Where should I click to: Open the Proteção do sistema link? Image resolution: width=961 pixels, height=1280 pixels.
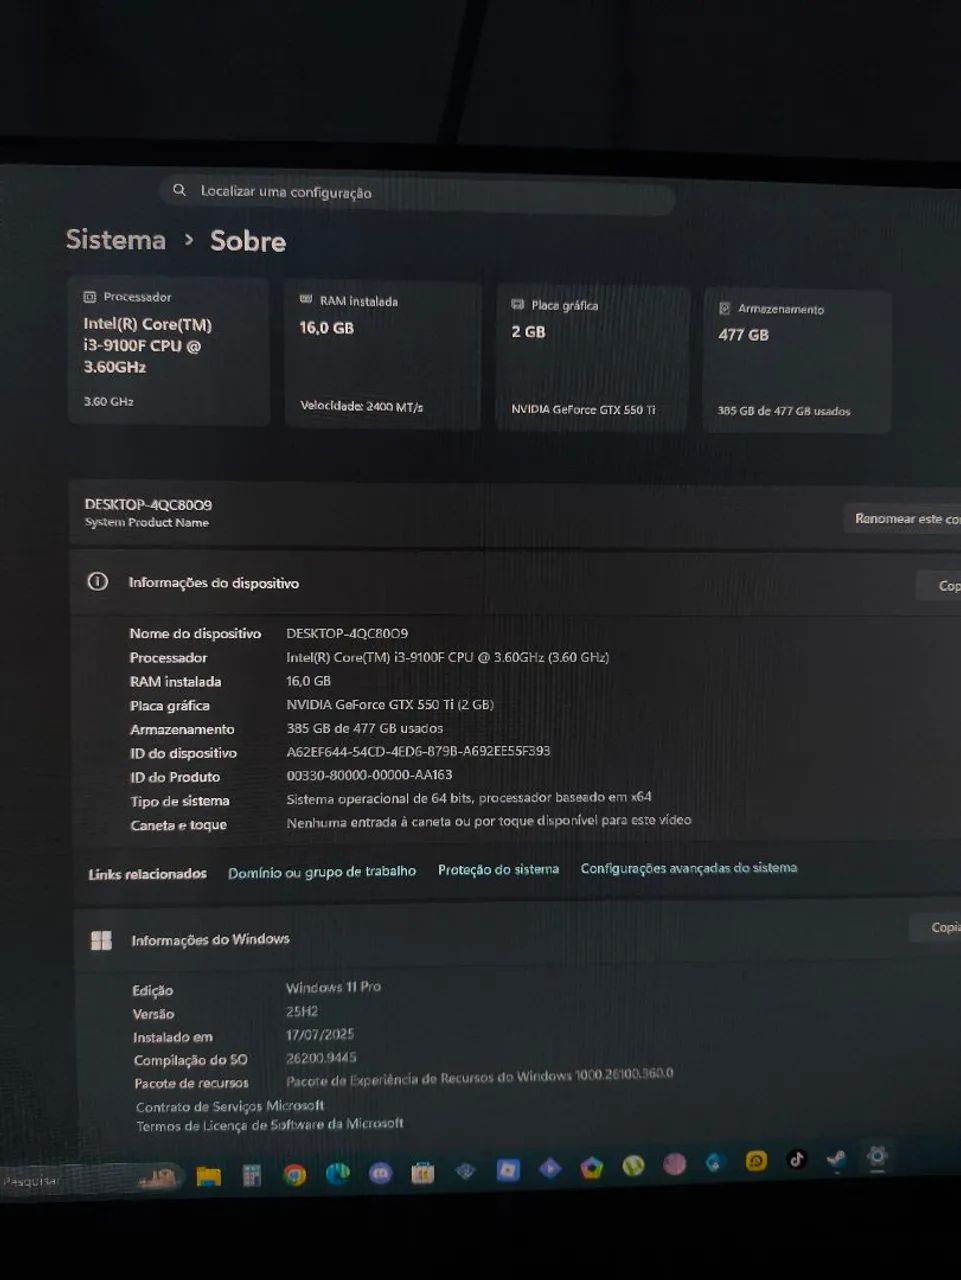(498, 869)
